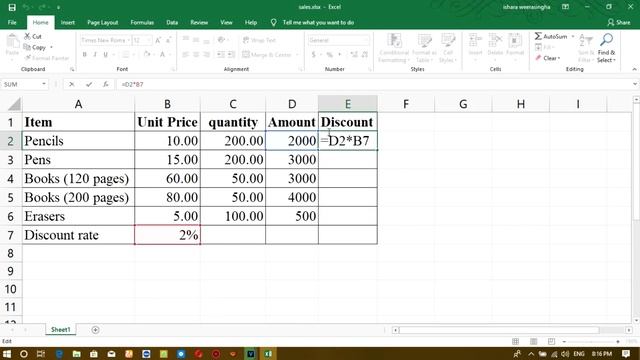Image resolution: width=640 pixels, height=360 pixels.
Task: Save the workbook using the quick-access icon
Action: pos(12,7)
